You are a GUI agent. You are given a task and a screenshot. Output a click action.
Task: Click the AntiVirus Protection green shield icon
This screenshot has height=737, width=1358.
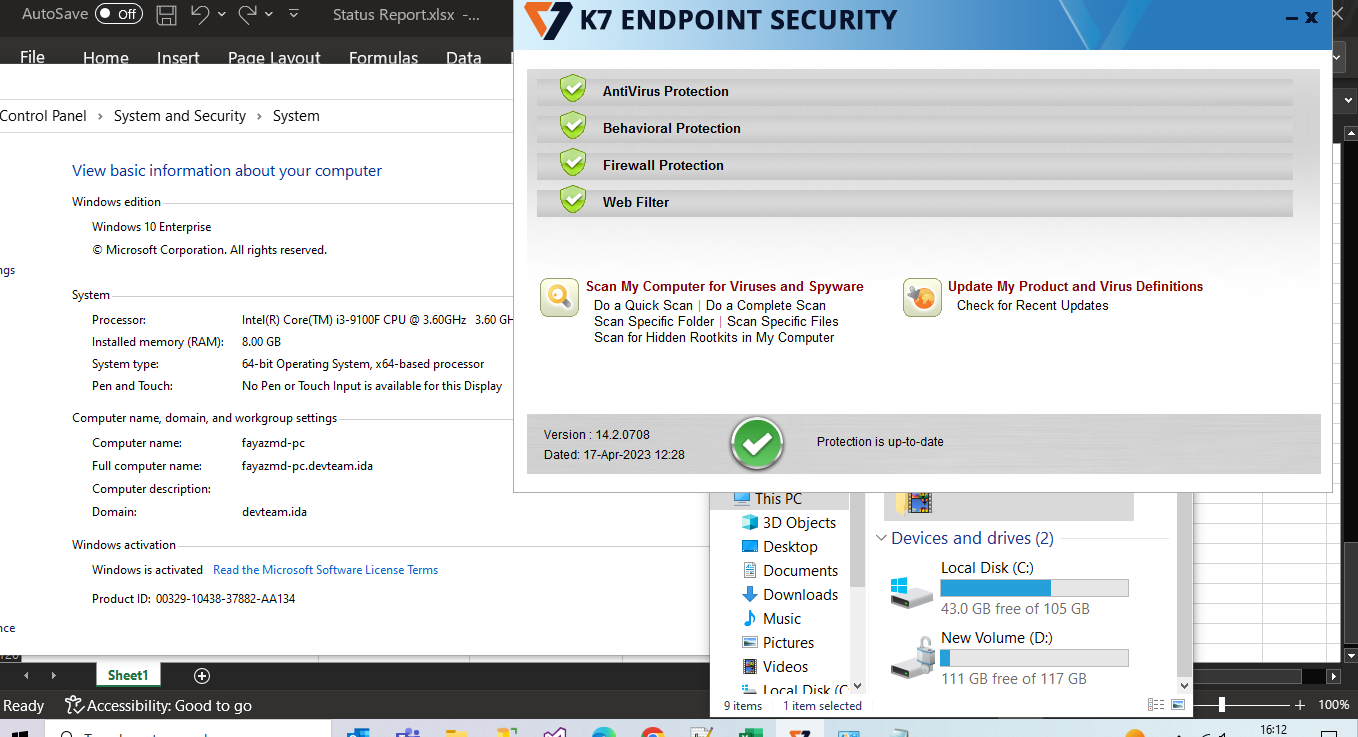(573, 89)
